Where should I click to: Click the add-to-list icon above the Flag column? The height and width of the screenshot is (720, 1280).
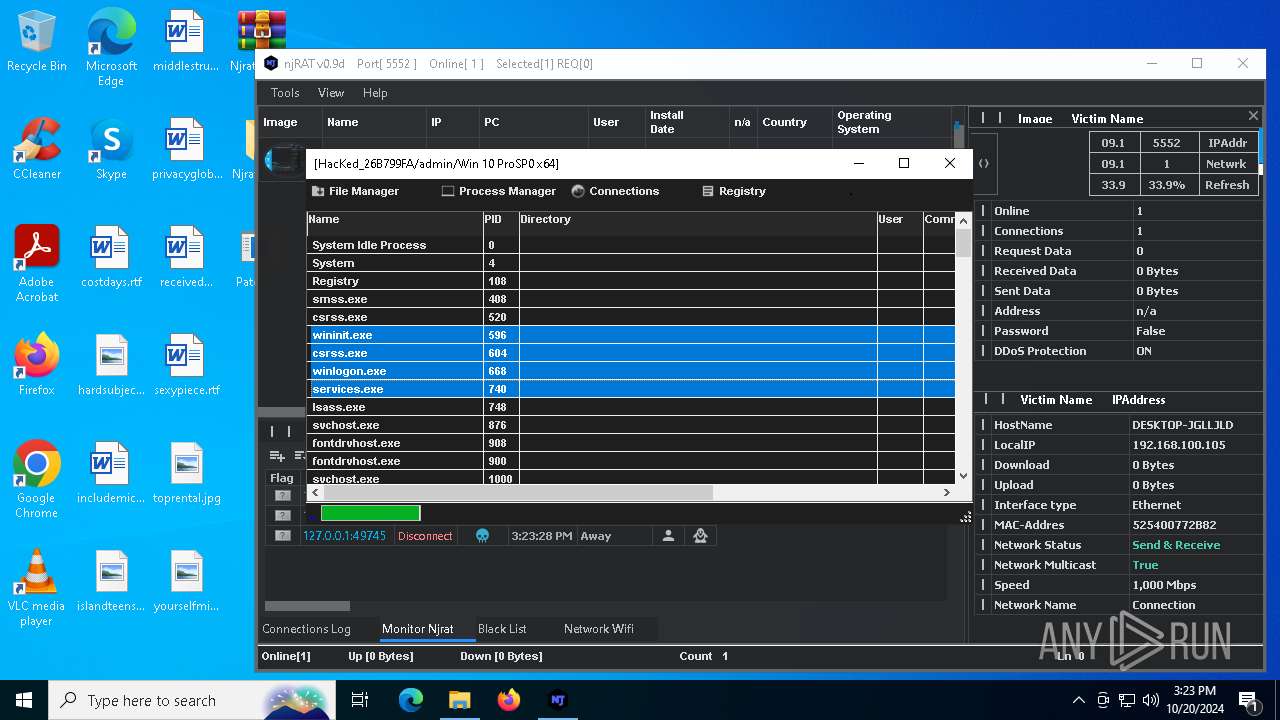(x=277, y=456)
